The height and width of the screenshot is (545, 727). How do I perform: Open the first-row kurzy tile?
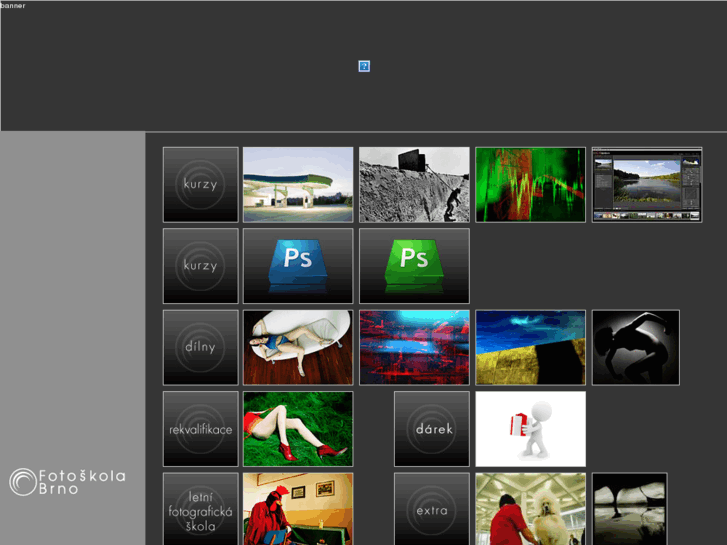(x=200, y=185)
